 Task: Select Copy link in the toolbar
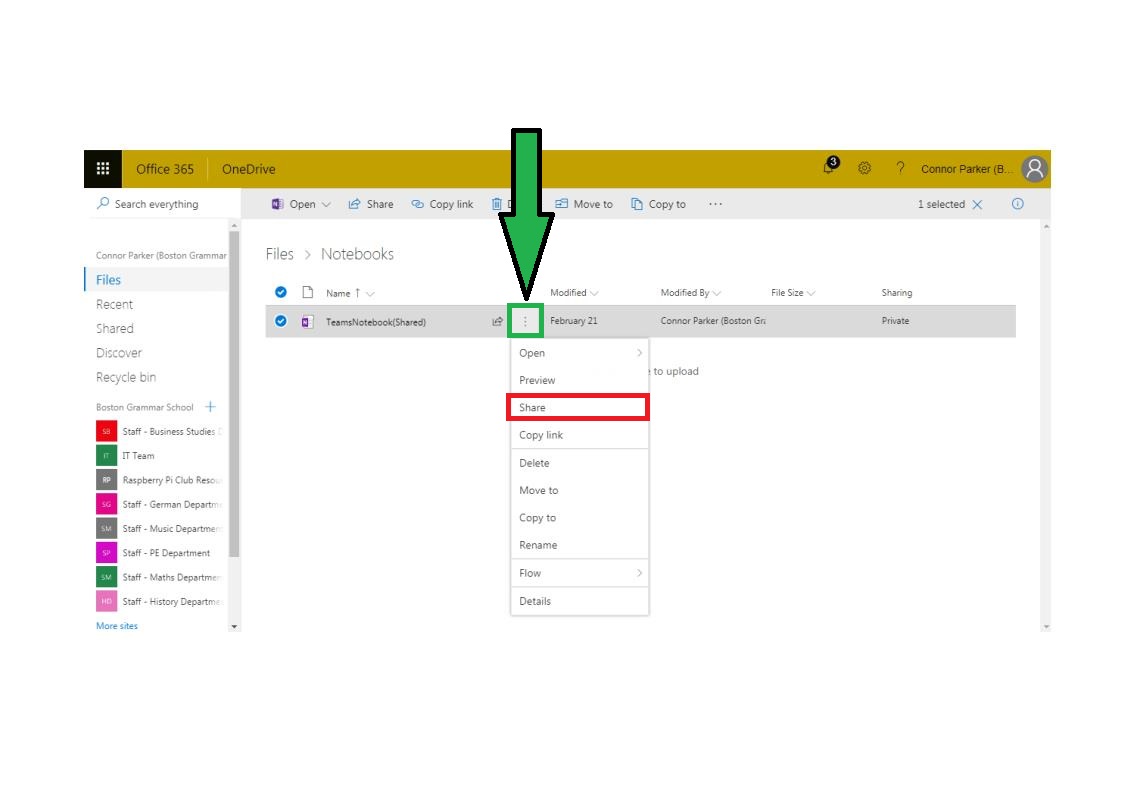click(x=442, y=204)
